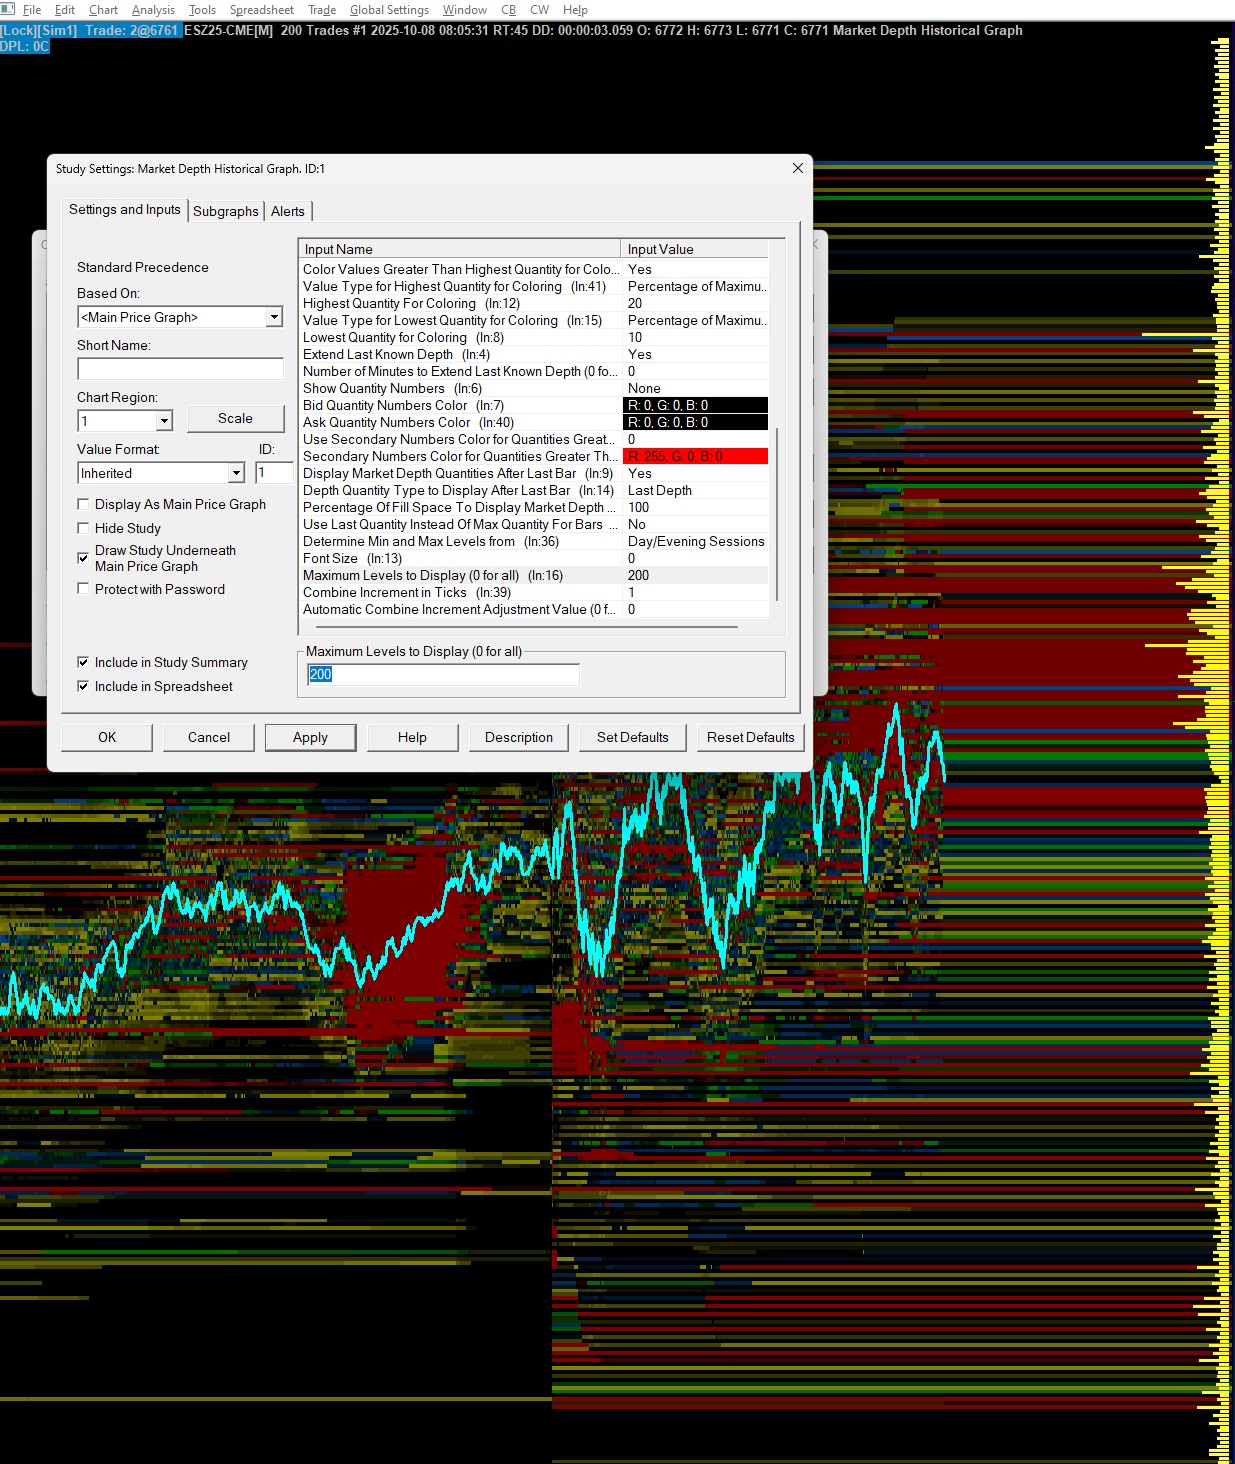Click the Set Defaults button
The width and height of the screenshot is (1235, 1464).
[633, 737]
